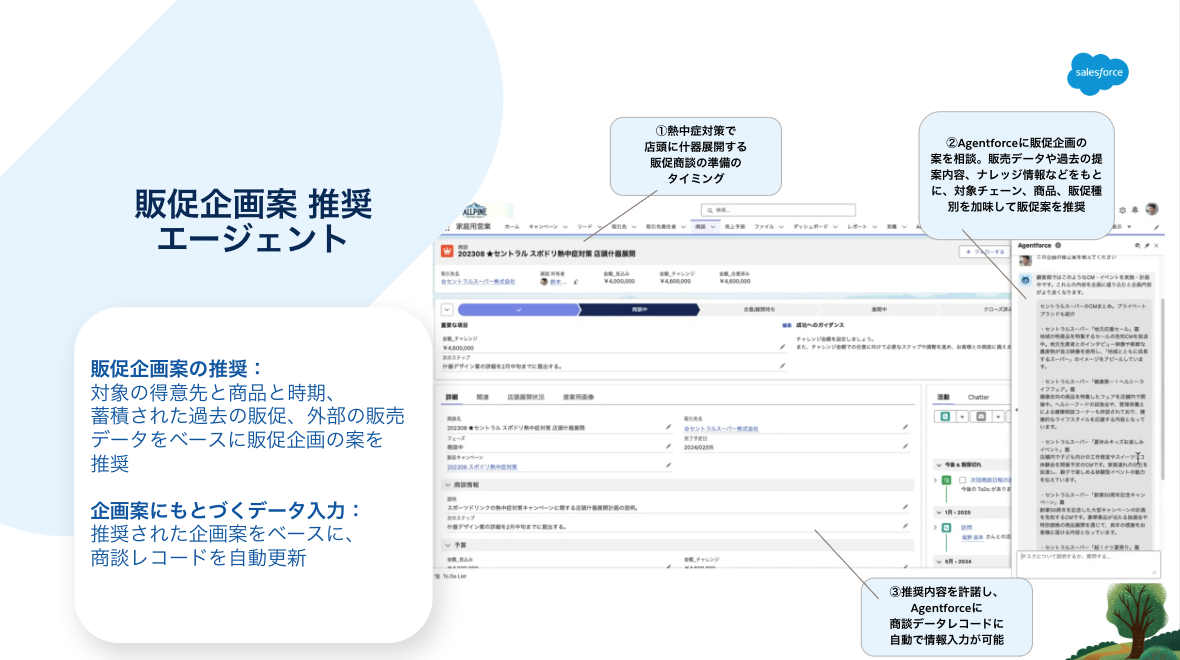Click the フォローする button
Screen dimensions: 1180x660
click(984, 251)
